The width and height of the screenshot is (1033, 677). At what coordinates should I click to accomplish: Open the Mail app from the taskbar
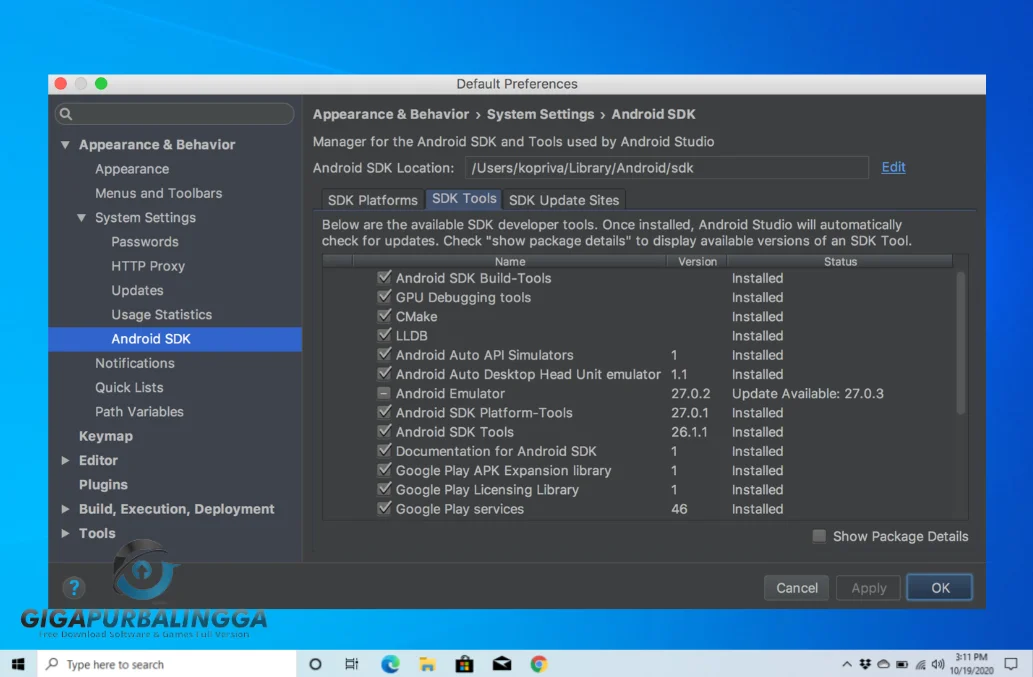[x=501, y=663]
